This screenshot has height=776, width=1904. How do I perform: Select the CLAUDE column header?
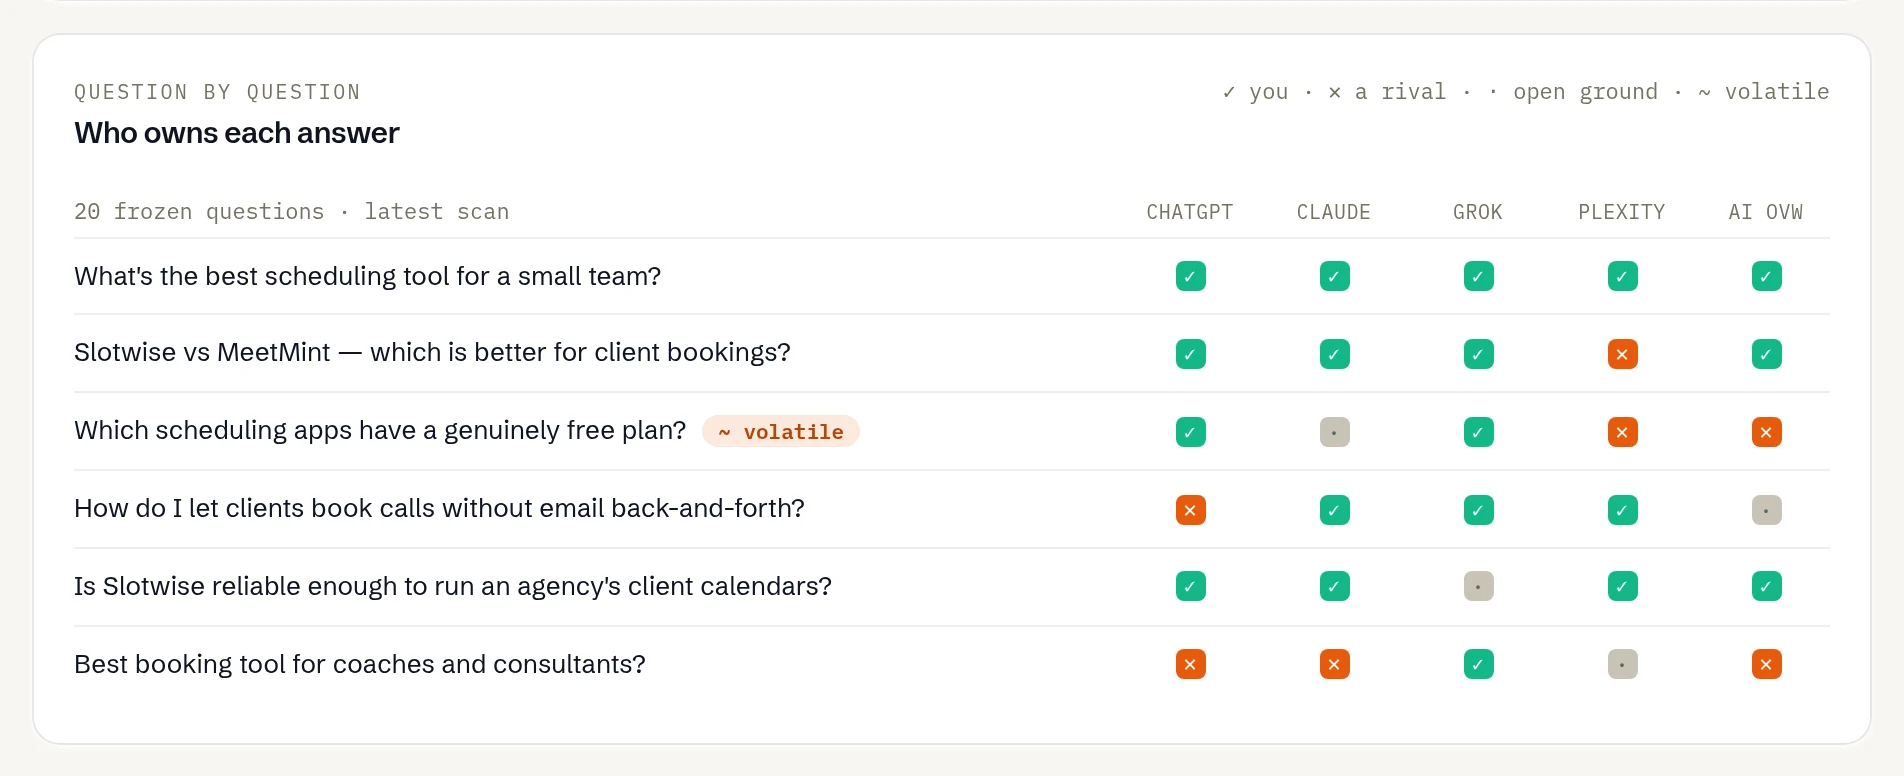click(1334, 212)
